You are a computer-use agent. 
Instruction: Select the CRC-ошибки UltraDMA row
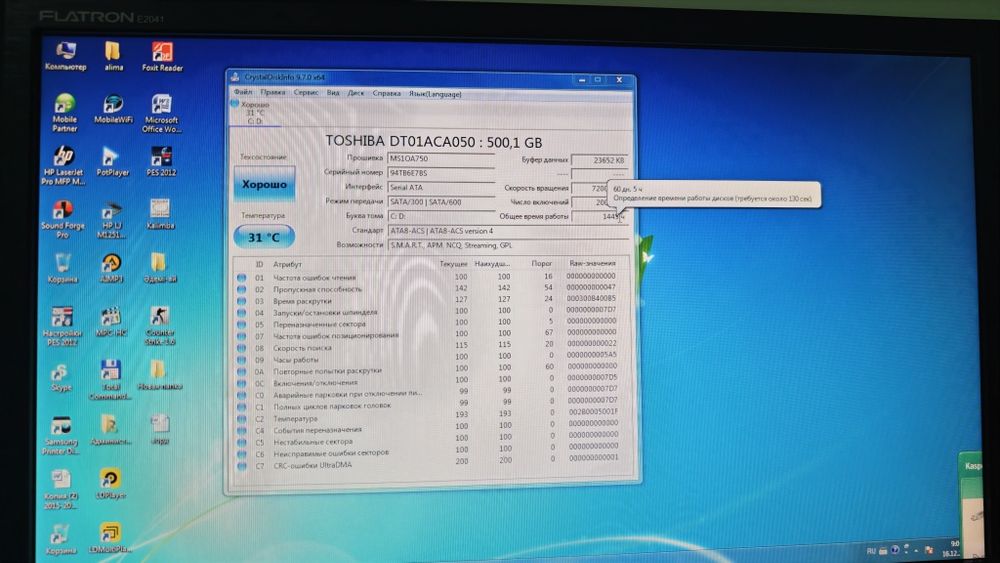427,464
